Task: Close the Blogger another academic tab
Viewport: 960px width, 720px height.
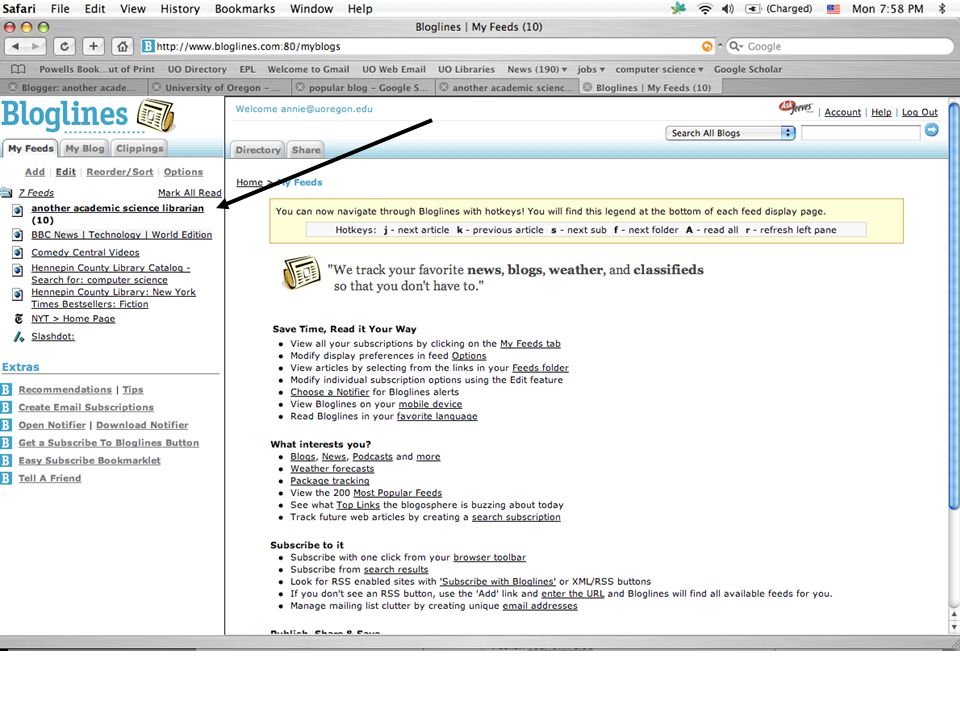Action: (12, 87)
